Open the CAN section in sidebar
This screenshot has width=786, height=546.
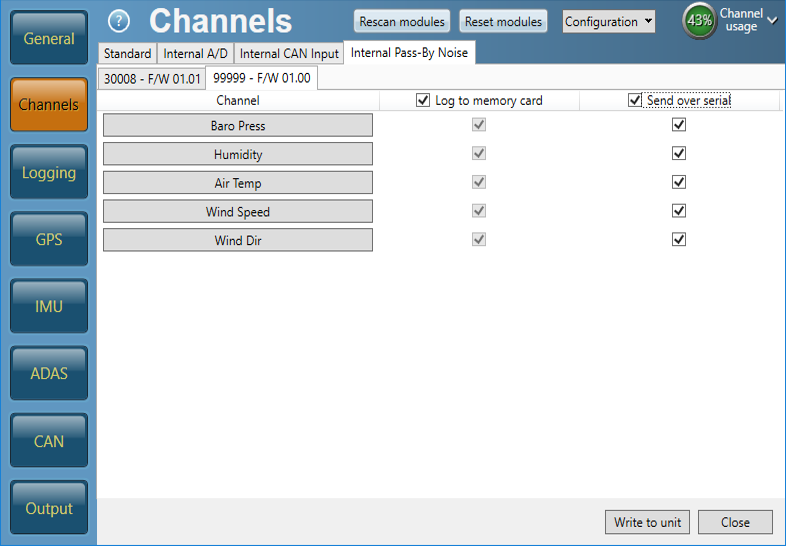tap(49, 441)
